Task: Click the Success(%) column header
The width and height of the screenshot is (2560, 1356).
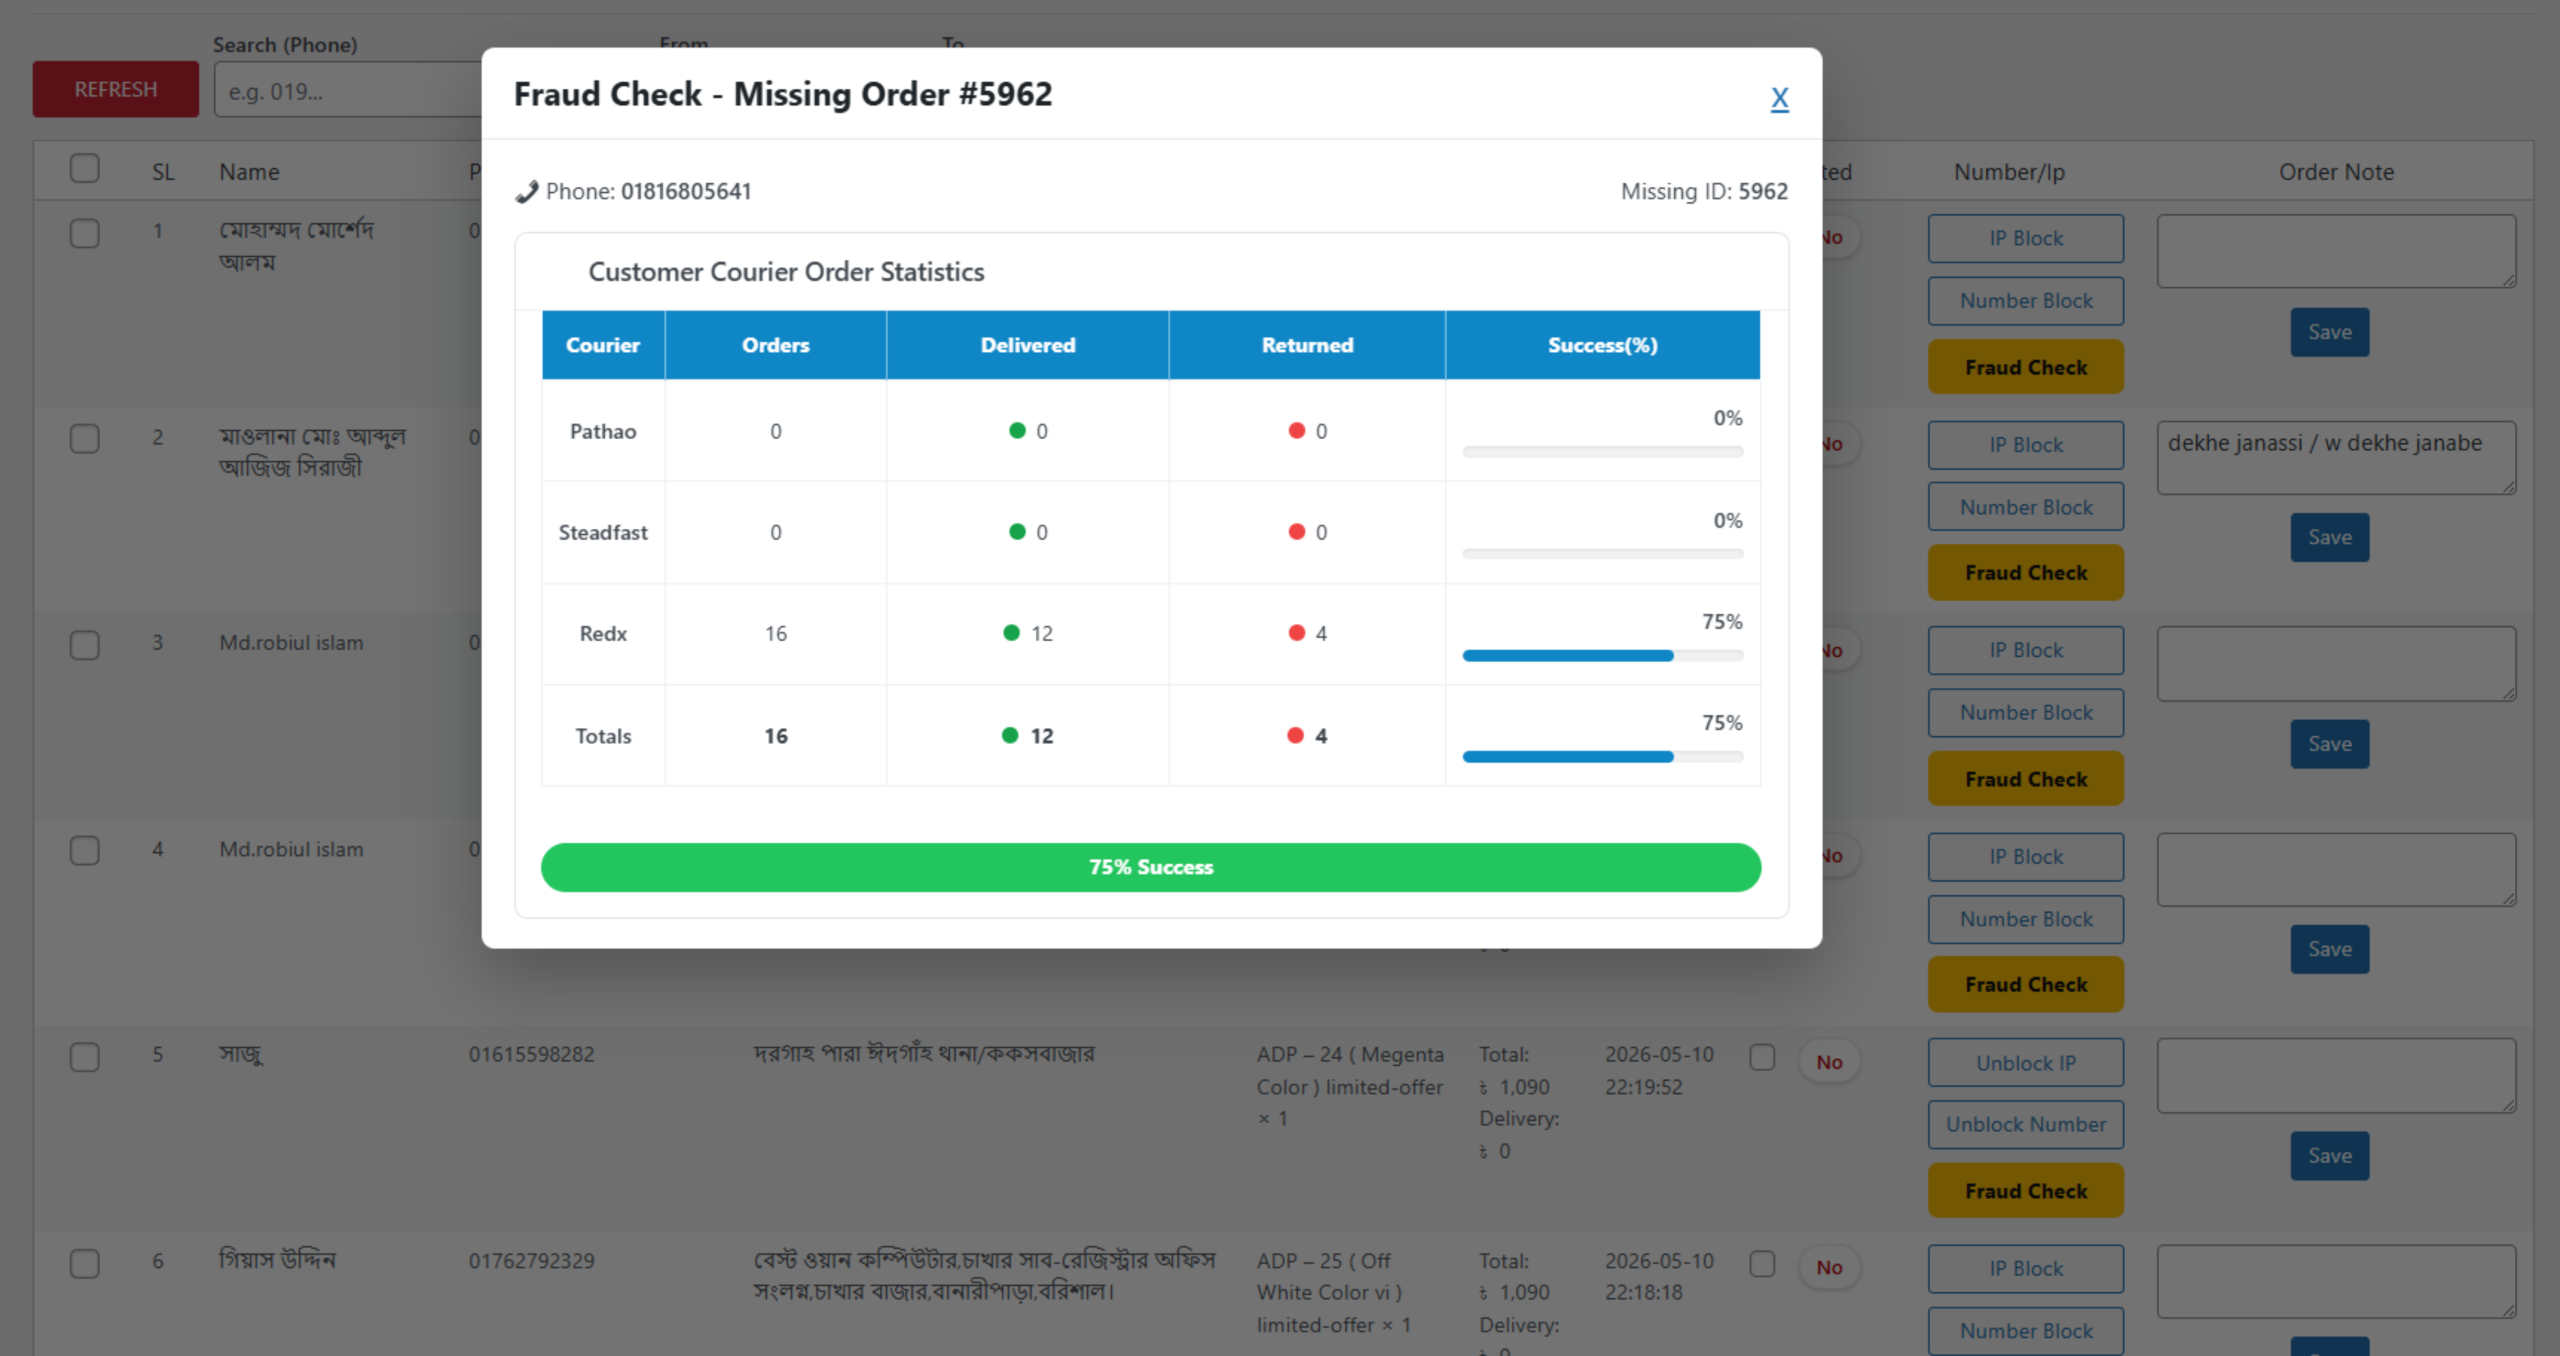Action: pos(1603,345)
